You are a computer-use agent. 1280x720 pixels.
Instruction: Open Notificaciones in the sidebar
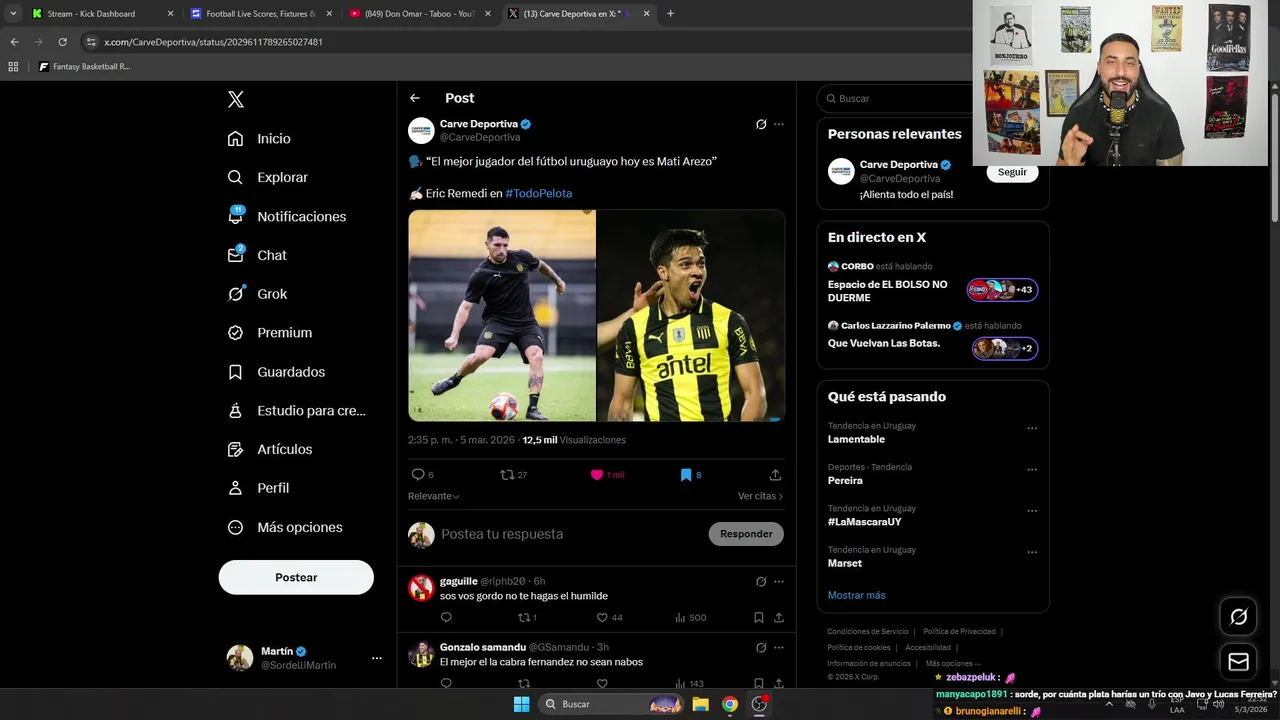tap(286, 216)
